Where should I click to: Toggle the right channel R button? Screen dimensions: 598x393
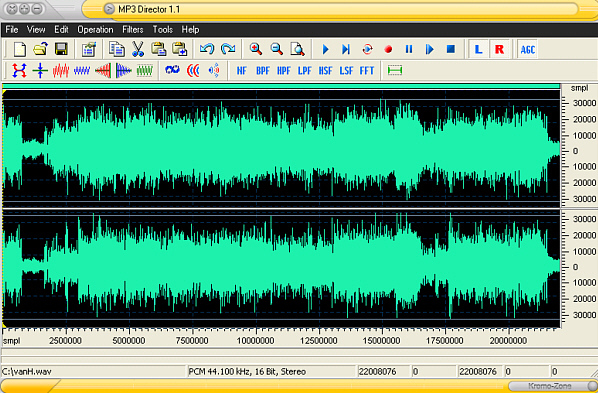pos(499,49)
